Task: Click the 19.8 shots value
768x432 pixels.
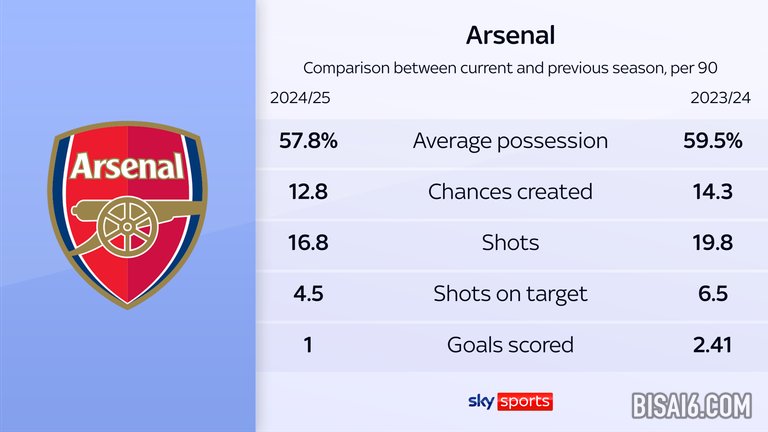Action: pyautogui.click(x=713, y=242)
